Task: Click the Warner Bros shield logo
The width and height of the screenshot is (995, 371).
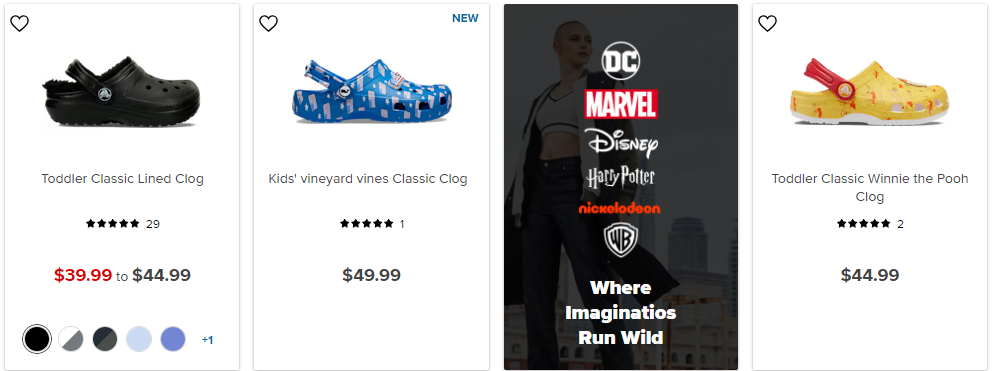Action: (x=621, y=241)
